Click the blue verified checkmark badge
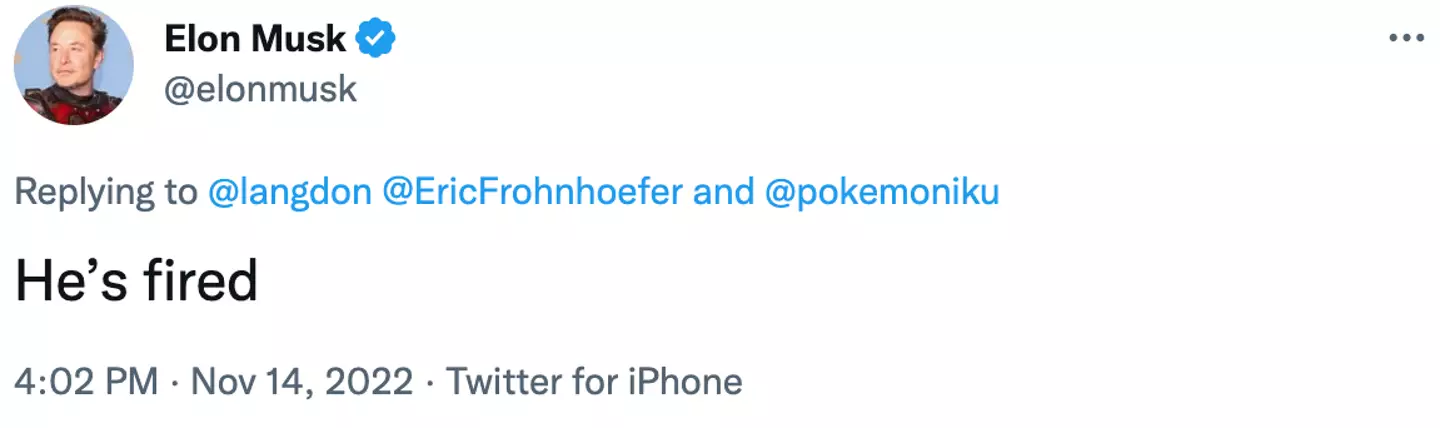The width and height of the screenshot is (1440, 428). click(377, 39)
